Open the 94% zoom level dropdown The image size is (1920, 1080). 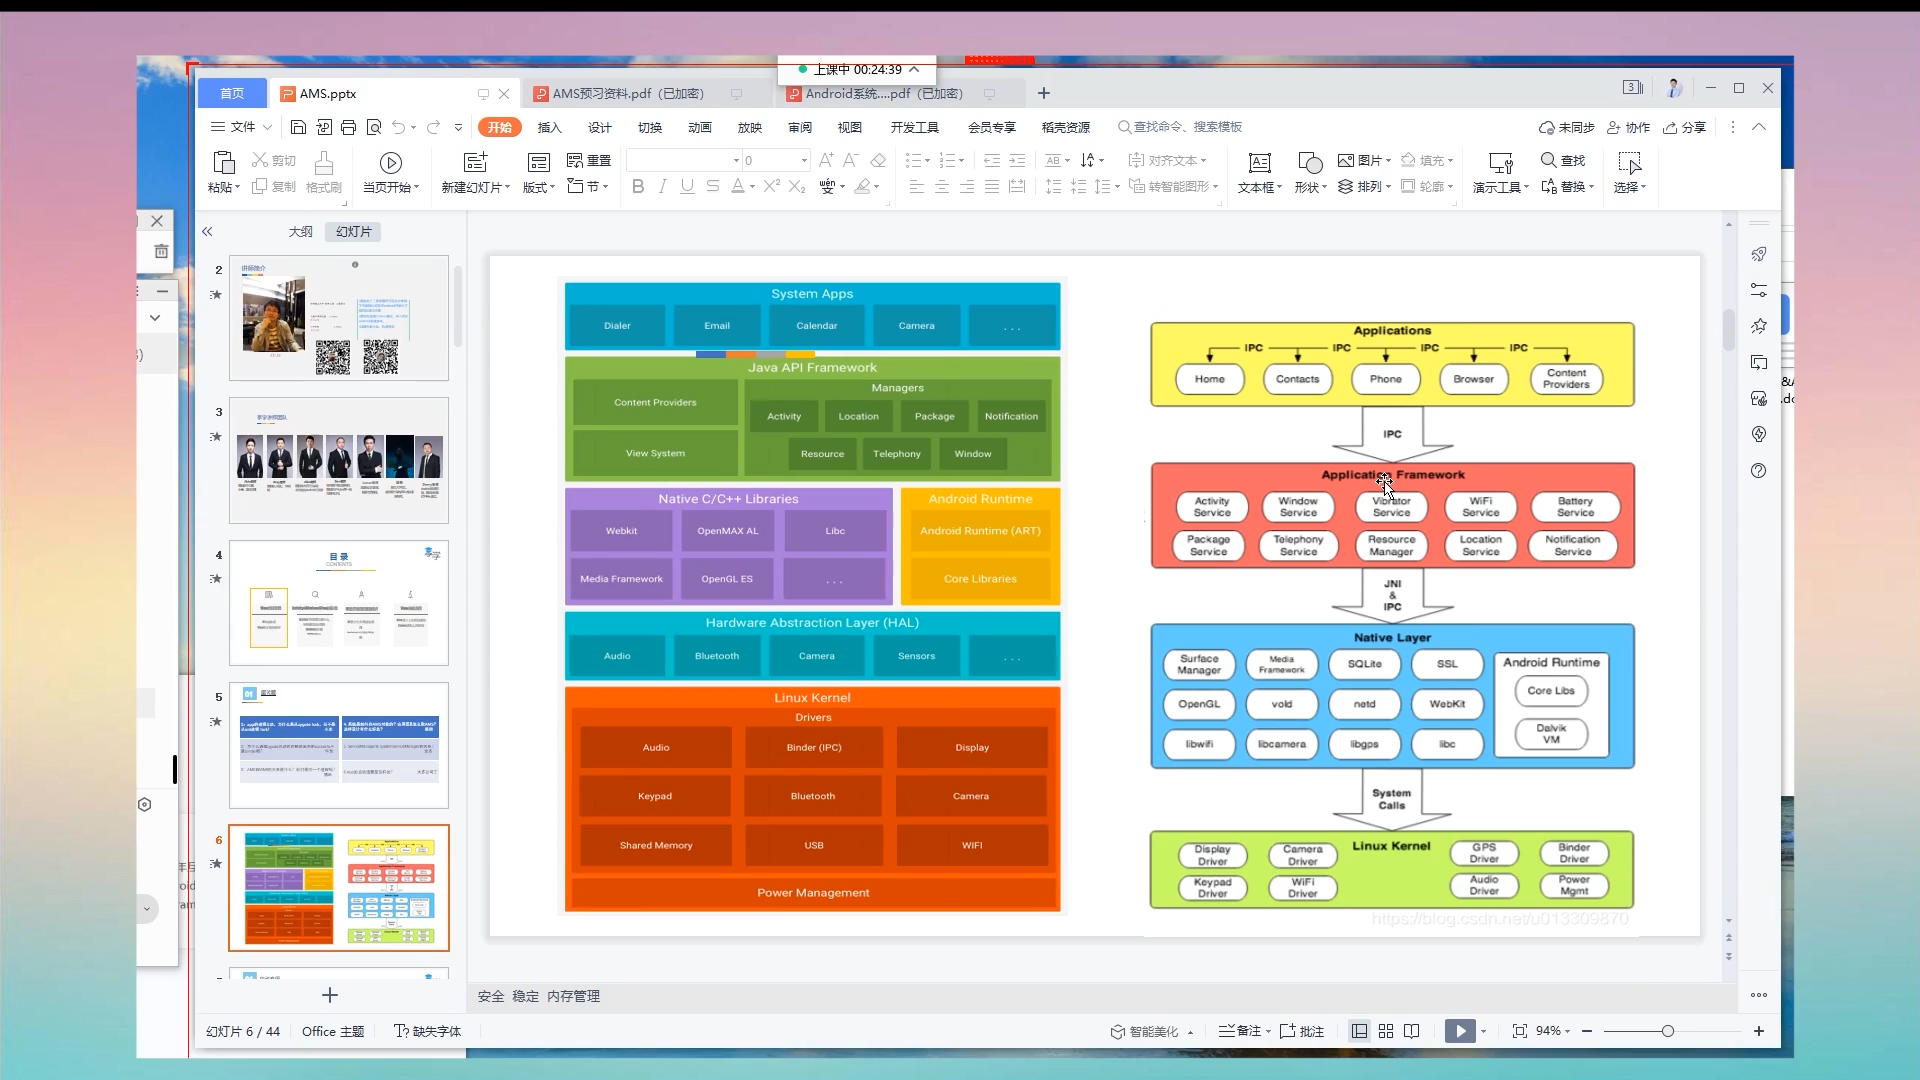pyautogui.click(x=1553, y=1031)
